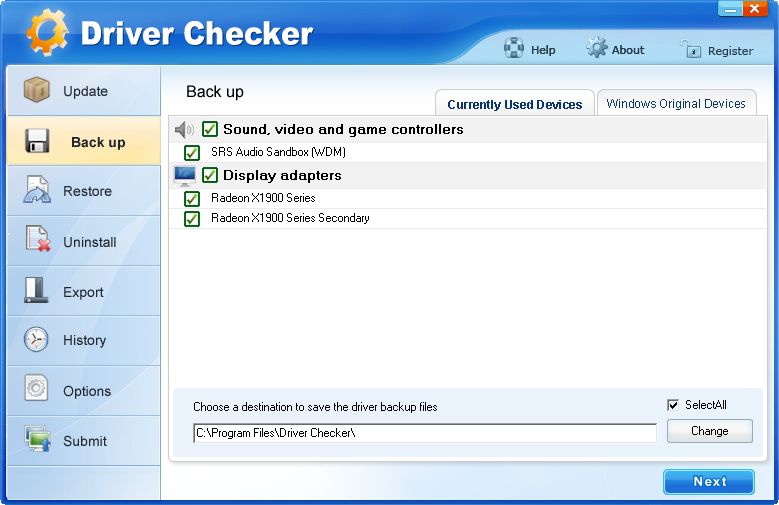This screenshot has width=779, height=505.
Task: Select the Radeon X1900 Series row text
Action: click(263, 198)
